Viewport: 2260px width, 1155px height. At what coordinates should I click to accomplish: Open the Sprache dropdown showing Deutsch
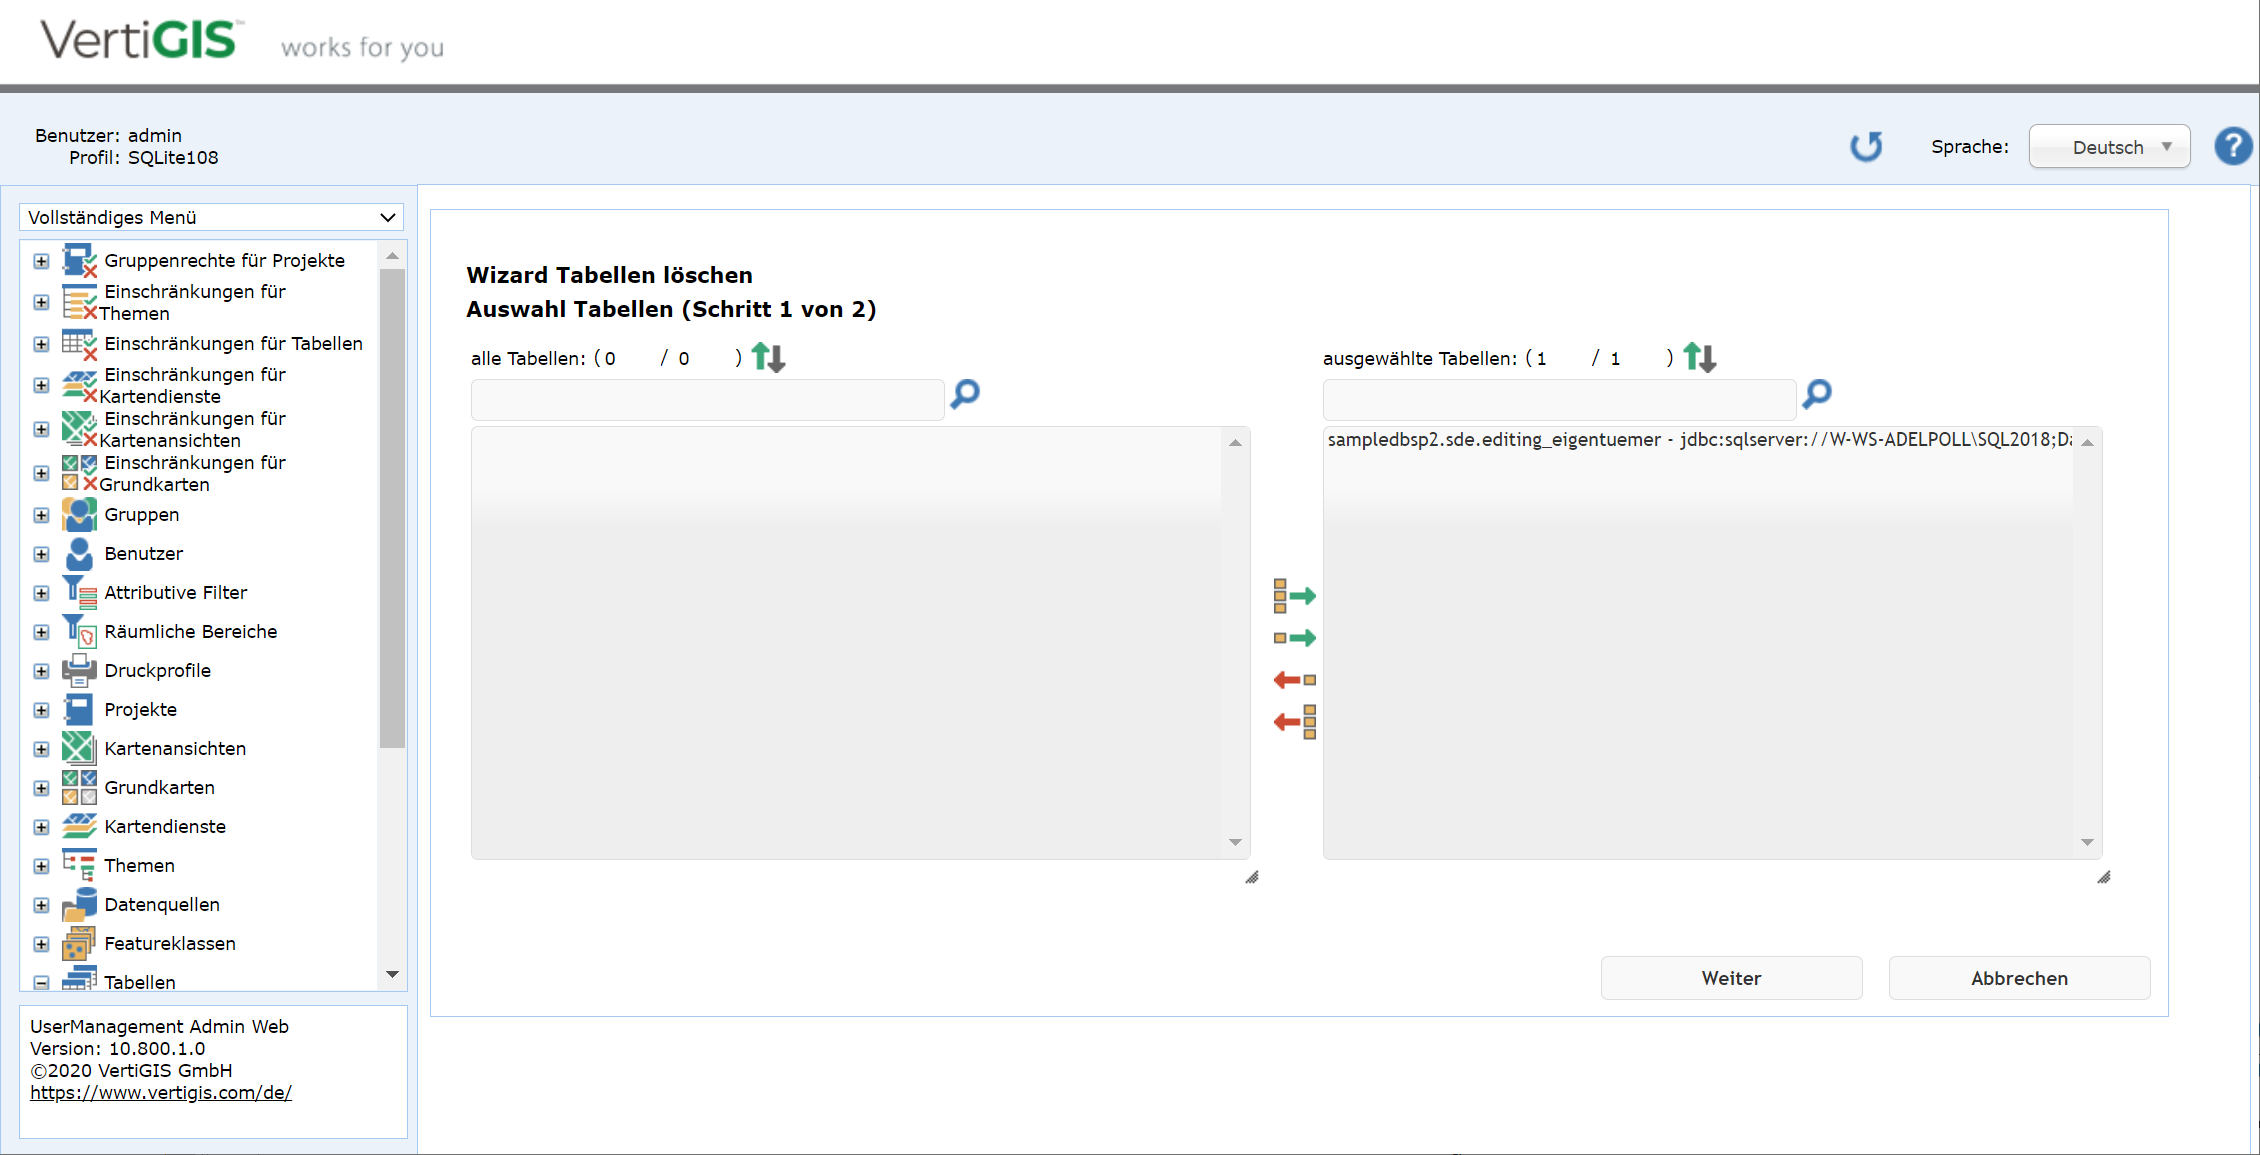pyautogui.click(x=2108, y=146)
